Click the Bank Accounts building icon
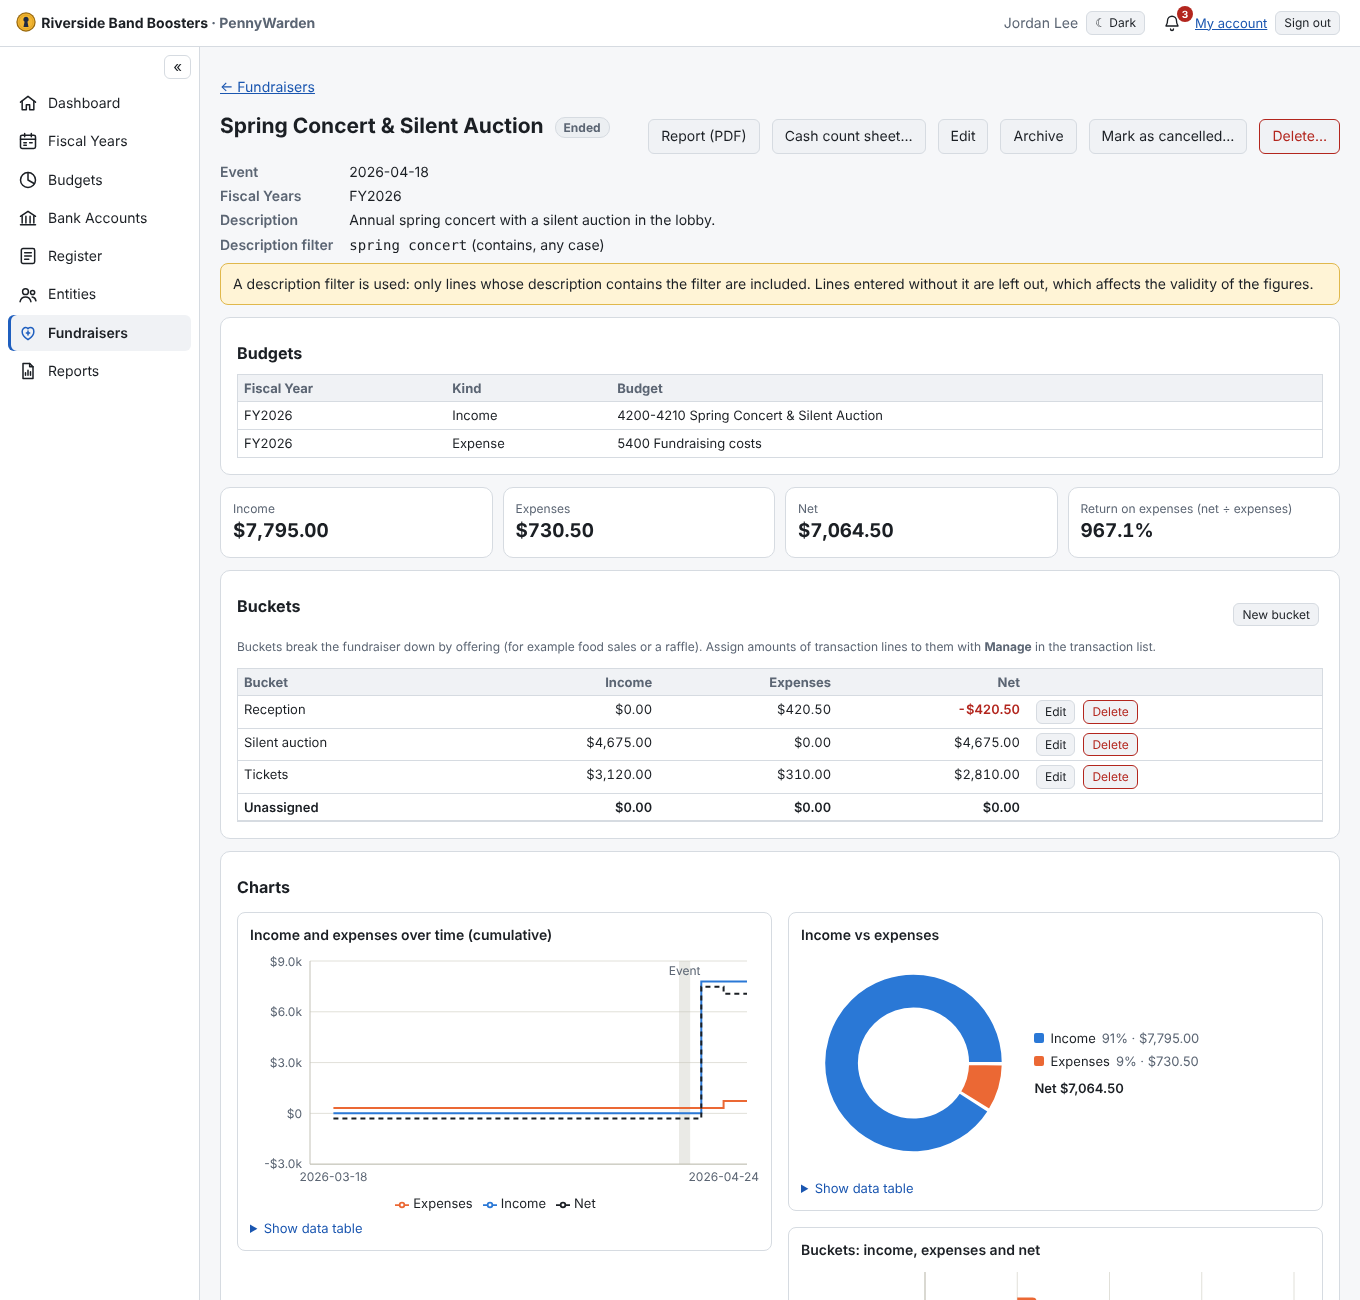Image resolution: width=1360 pixels, height=1300 pixels. click(28, 218)
